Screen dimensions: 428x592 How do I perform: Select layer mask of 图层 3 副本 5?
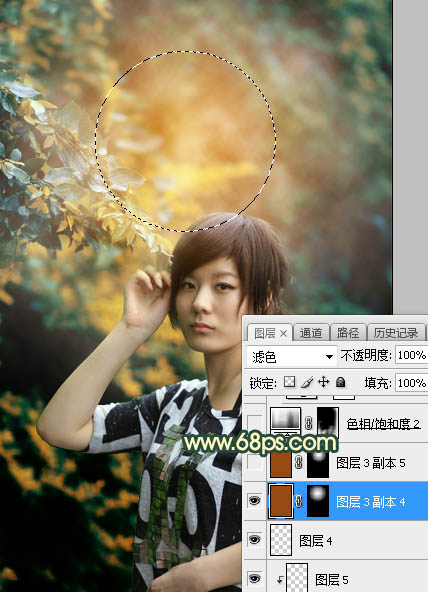pyautogui.click(x=318, y=464)
